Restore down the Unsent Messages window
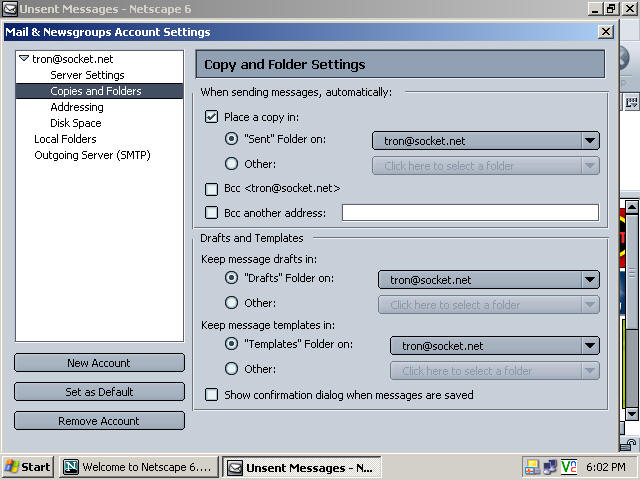 pyautogui.click(x=611, y=9)
